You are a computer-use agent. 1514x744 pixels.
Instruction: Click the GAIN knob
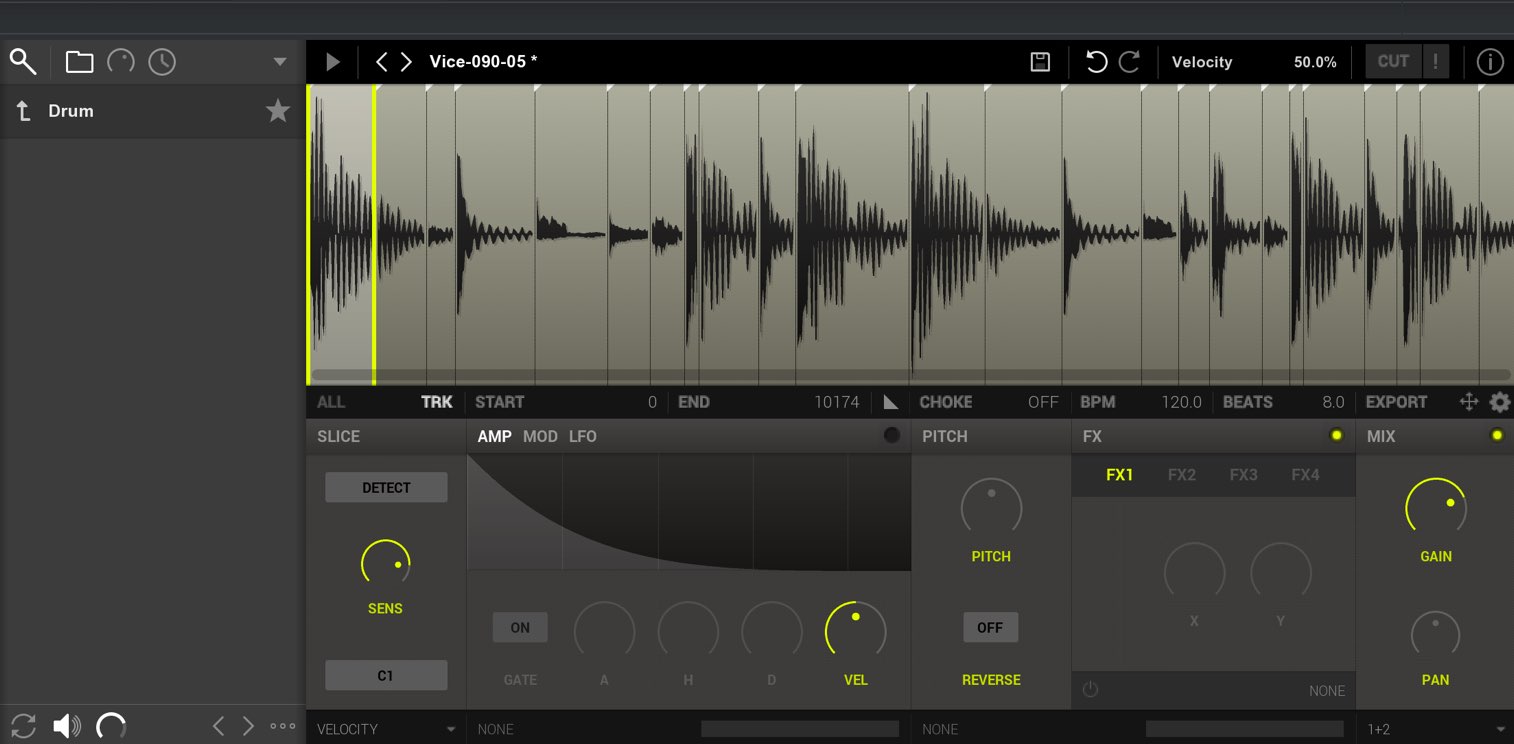(x=1436, y=508)
